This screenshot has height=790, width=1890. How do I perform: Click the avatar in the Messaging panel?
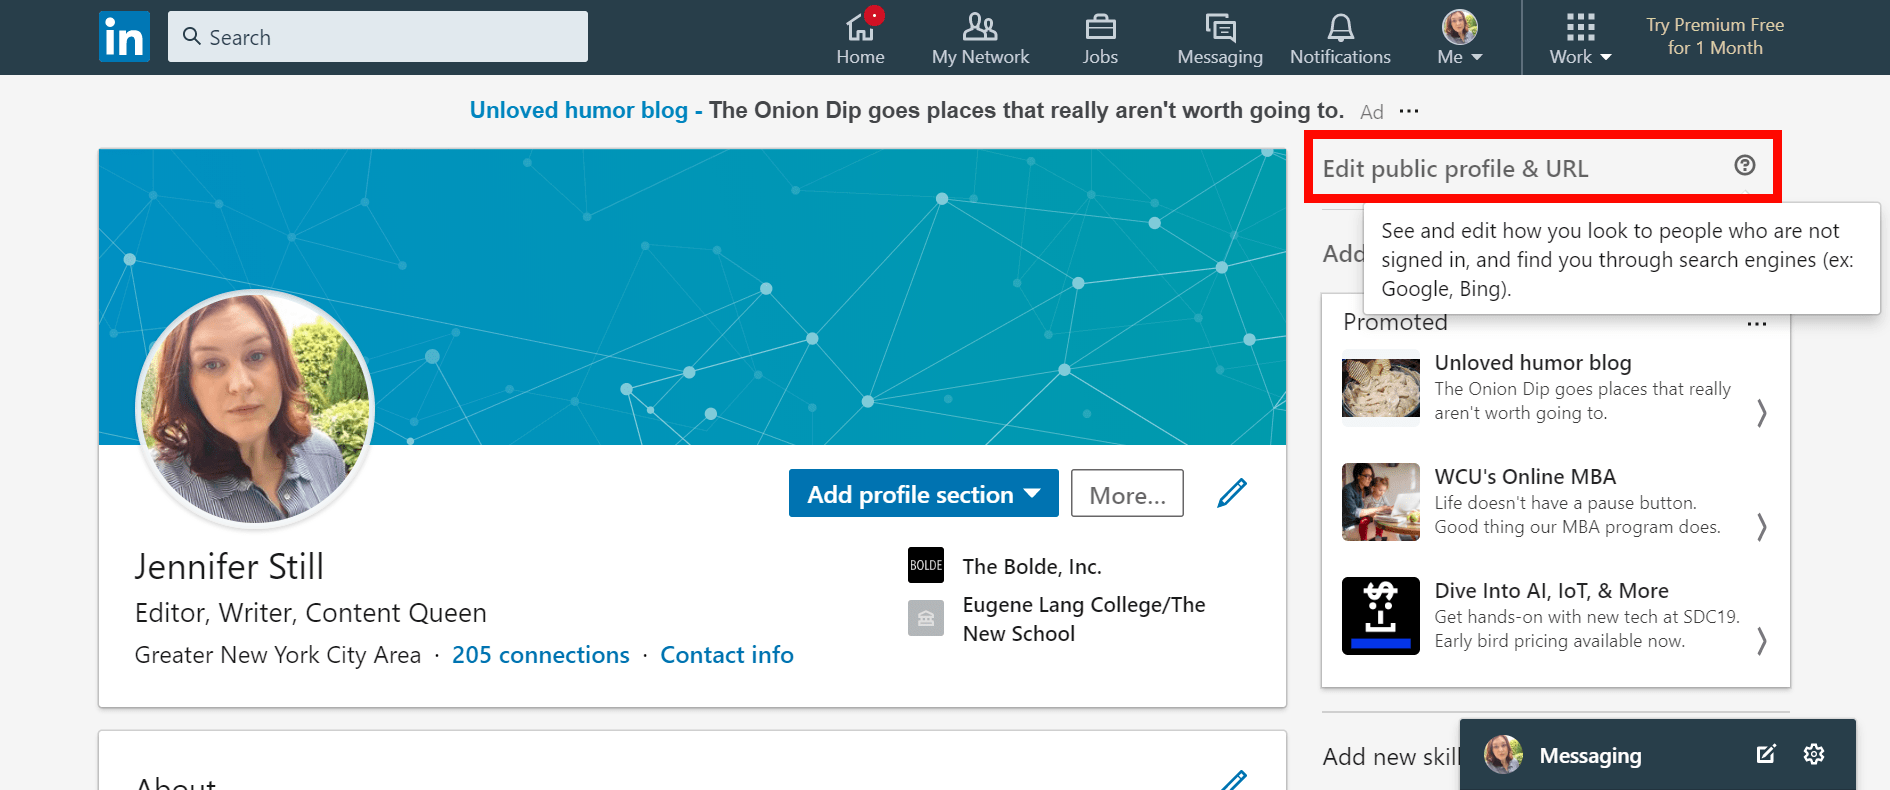point(1503,755)
